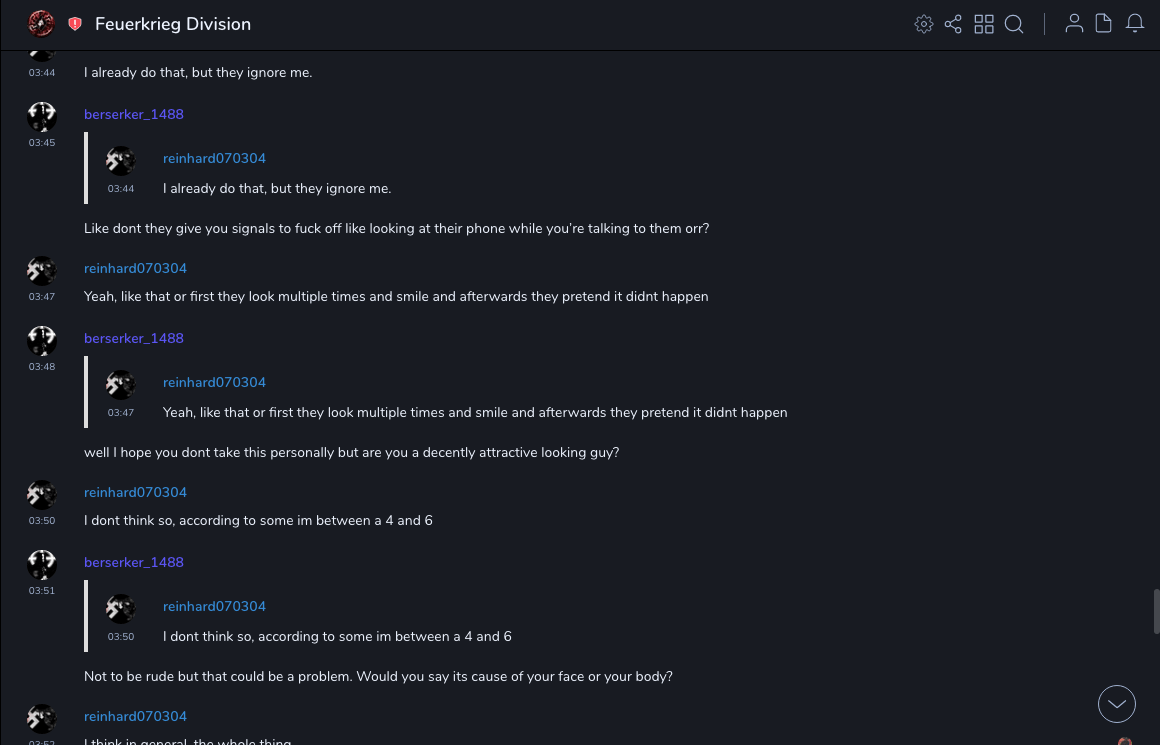Image resolution: width=1160 pixels, height=745 pixels.
Task: Click the vertical scrollbar thumb on the right
Action: pos(1156,611)
